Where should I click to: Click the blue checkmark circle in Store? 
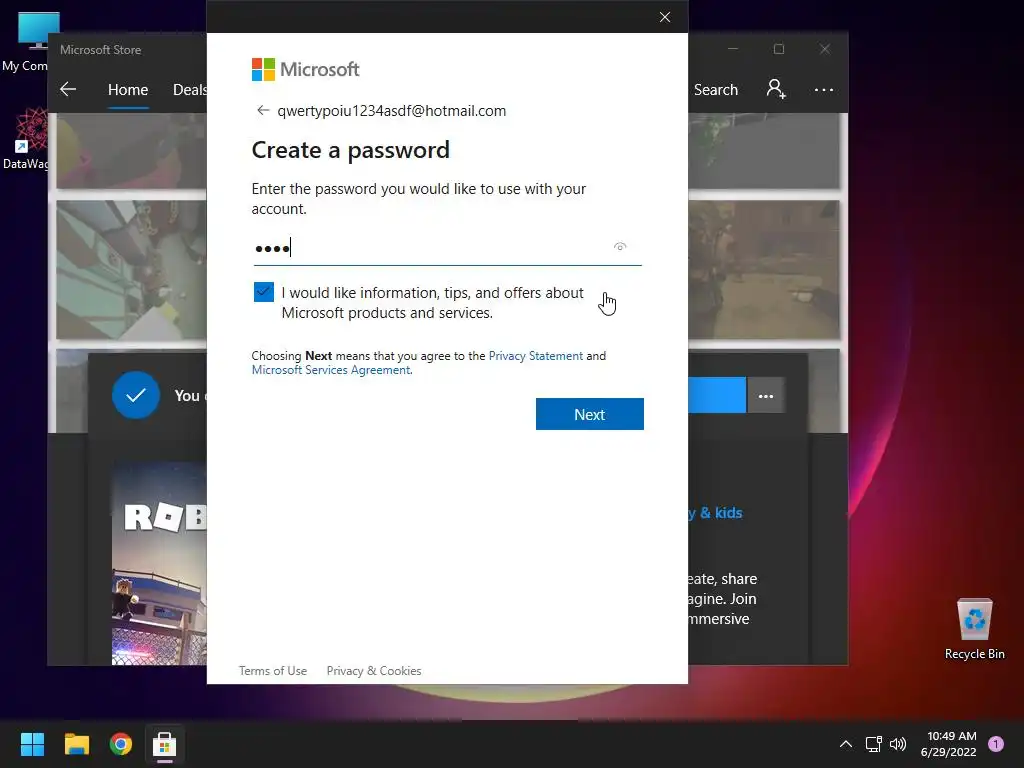tap(136, 395)
